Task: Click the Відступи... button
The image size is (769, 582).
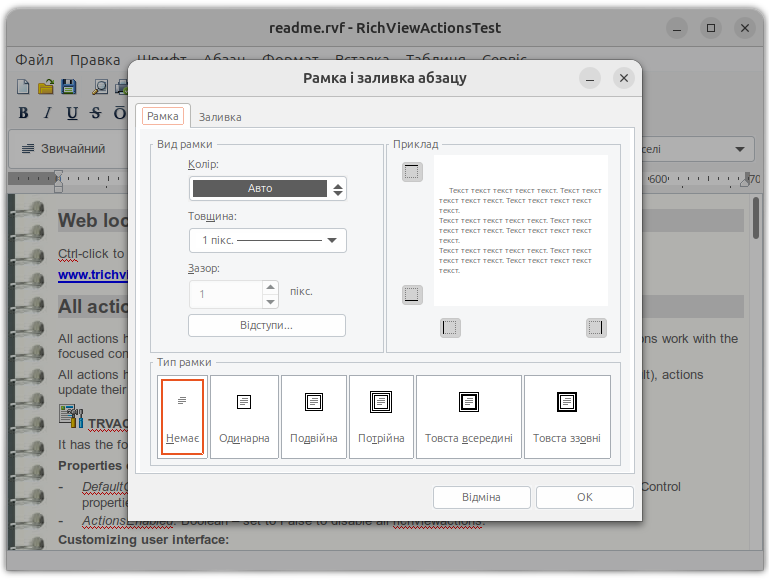Action: (x=267, y=326)
